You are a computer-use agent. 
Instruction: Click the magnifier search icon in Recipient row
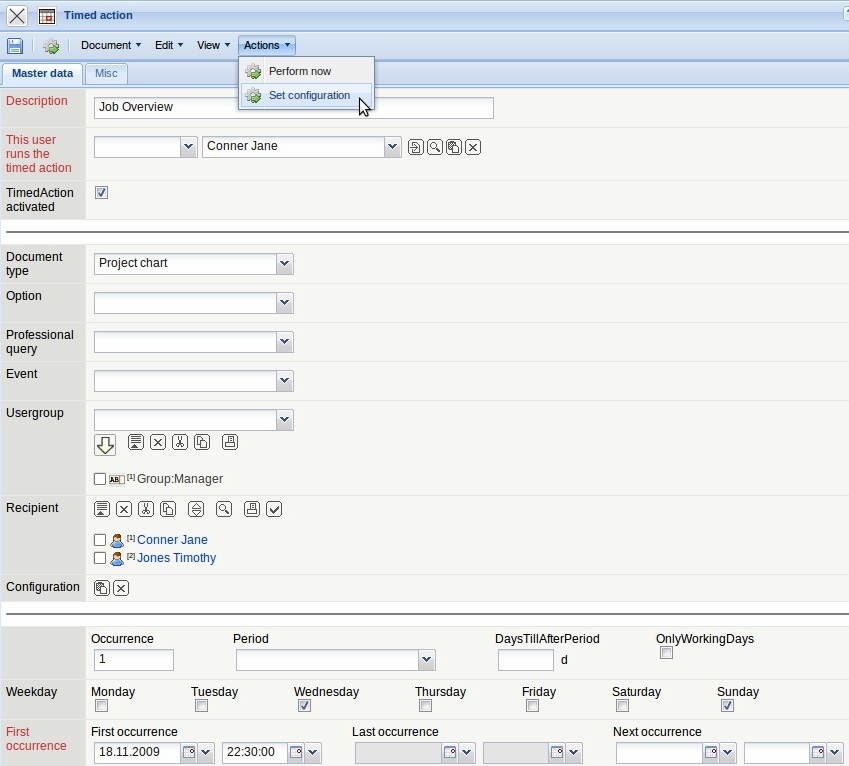(224, 509)
